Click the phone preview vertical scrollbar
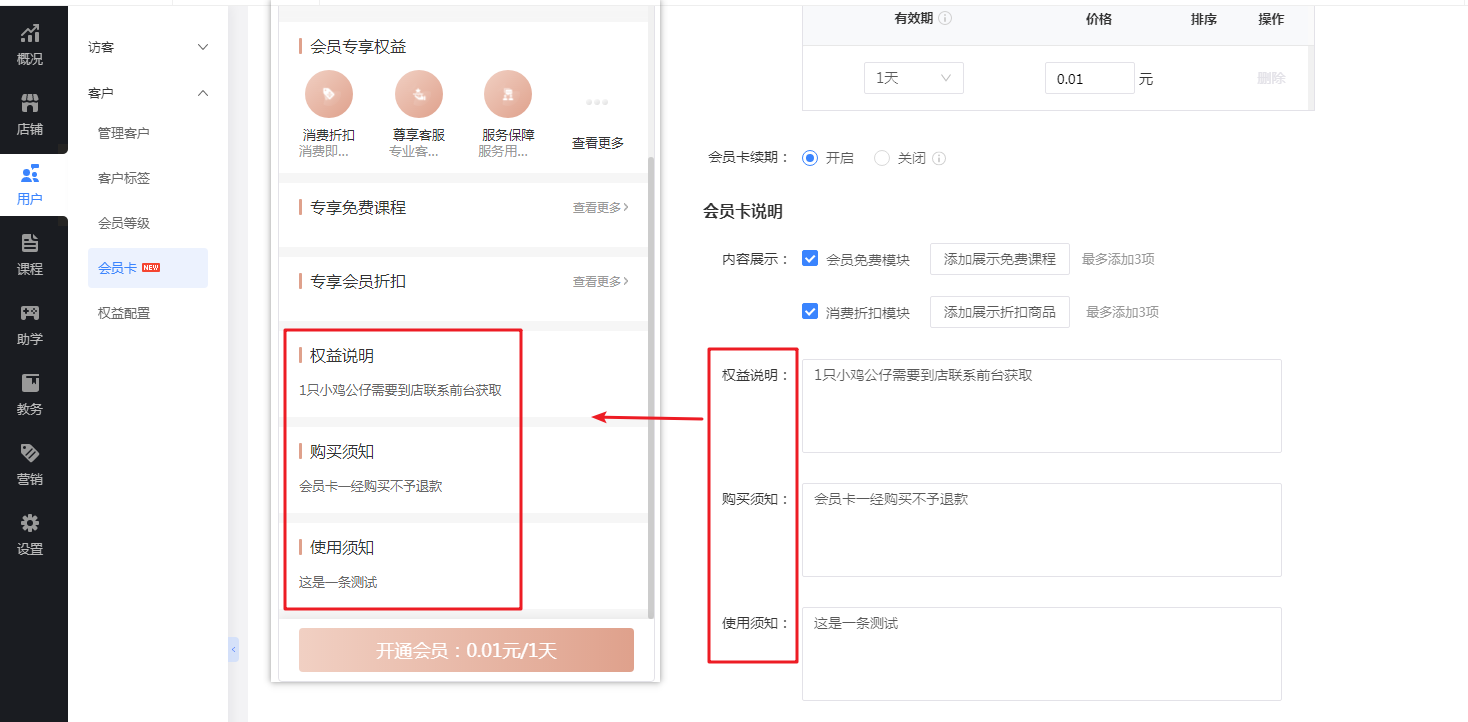 652,386
